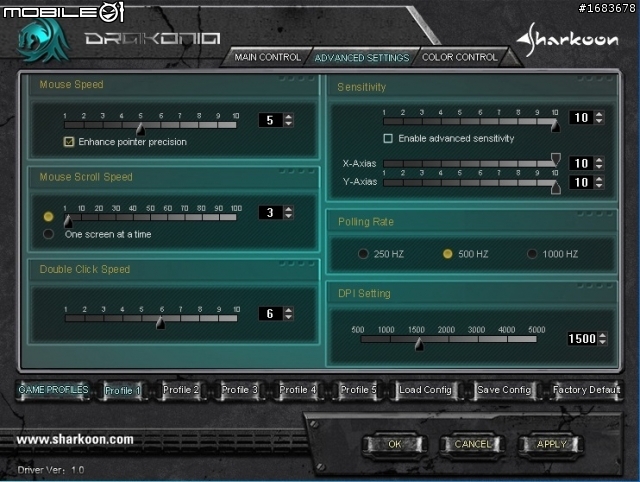The image size is (640, 482).
Task: Click the Driver Ver: 1.0 text
Action: pyautogui.click(x=51, y=470)
